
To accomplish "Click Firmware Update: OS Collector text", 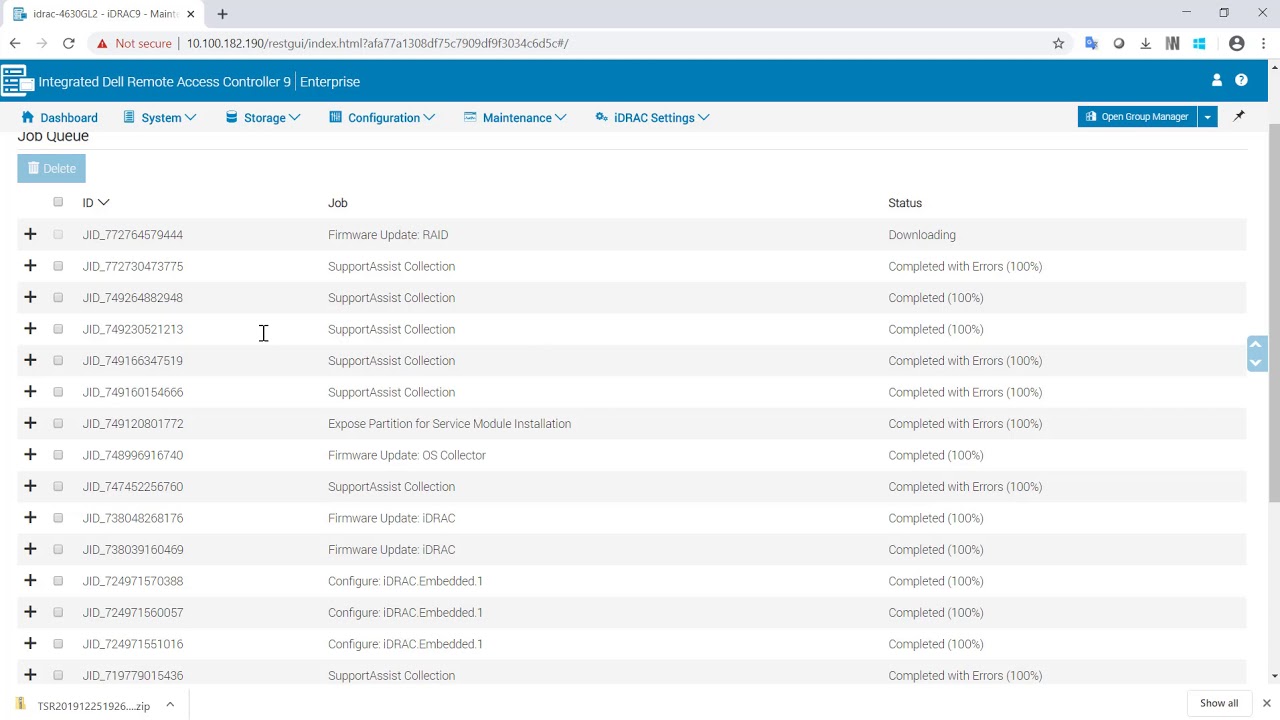I will [407, 455].
